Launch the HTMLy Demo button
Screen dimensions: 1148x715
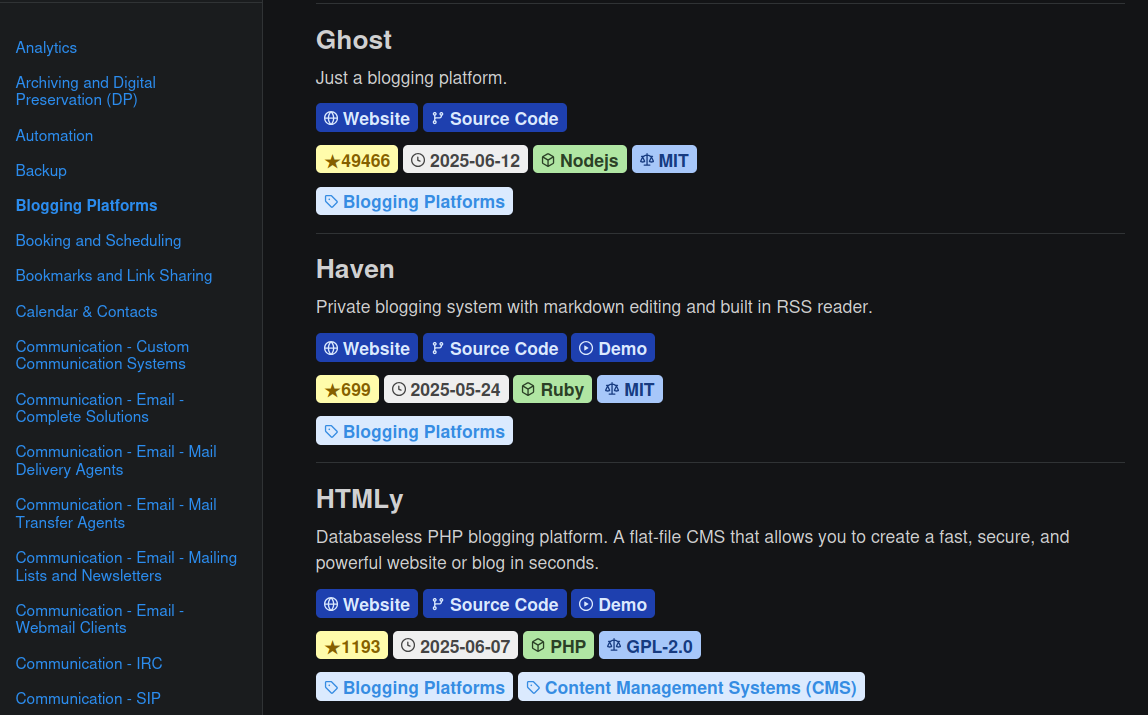pos(613,604)
